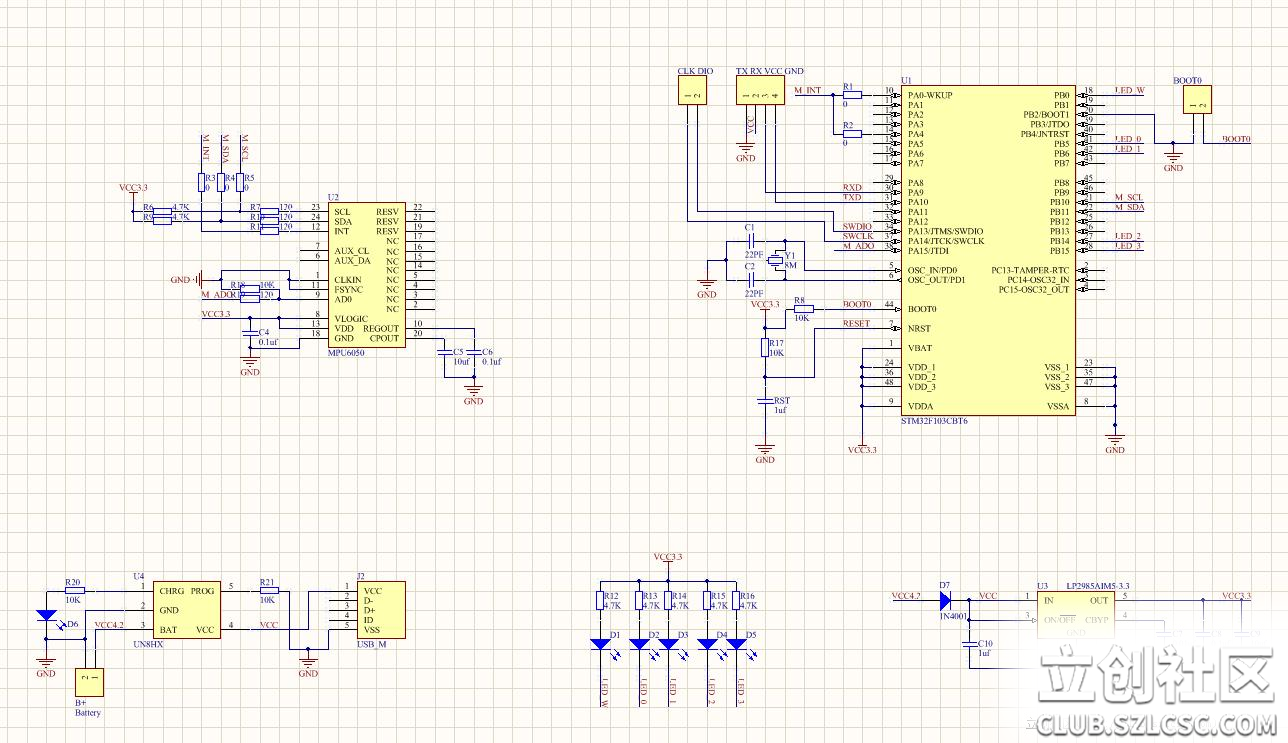Select resistor R8 on BOOT0 line
The height and width of the screenshot is (743, 1288).
coord(803,308)
